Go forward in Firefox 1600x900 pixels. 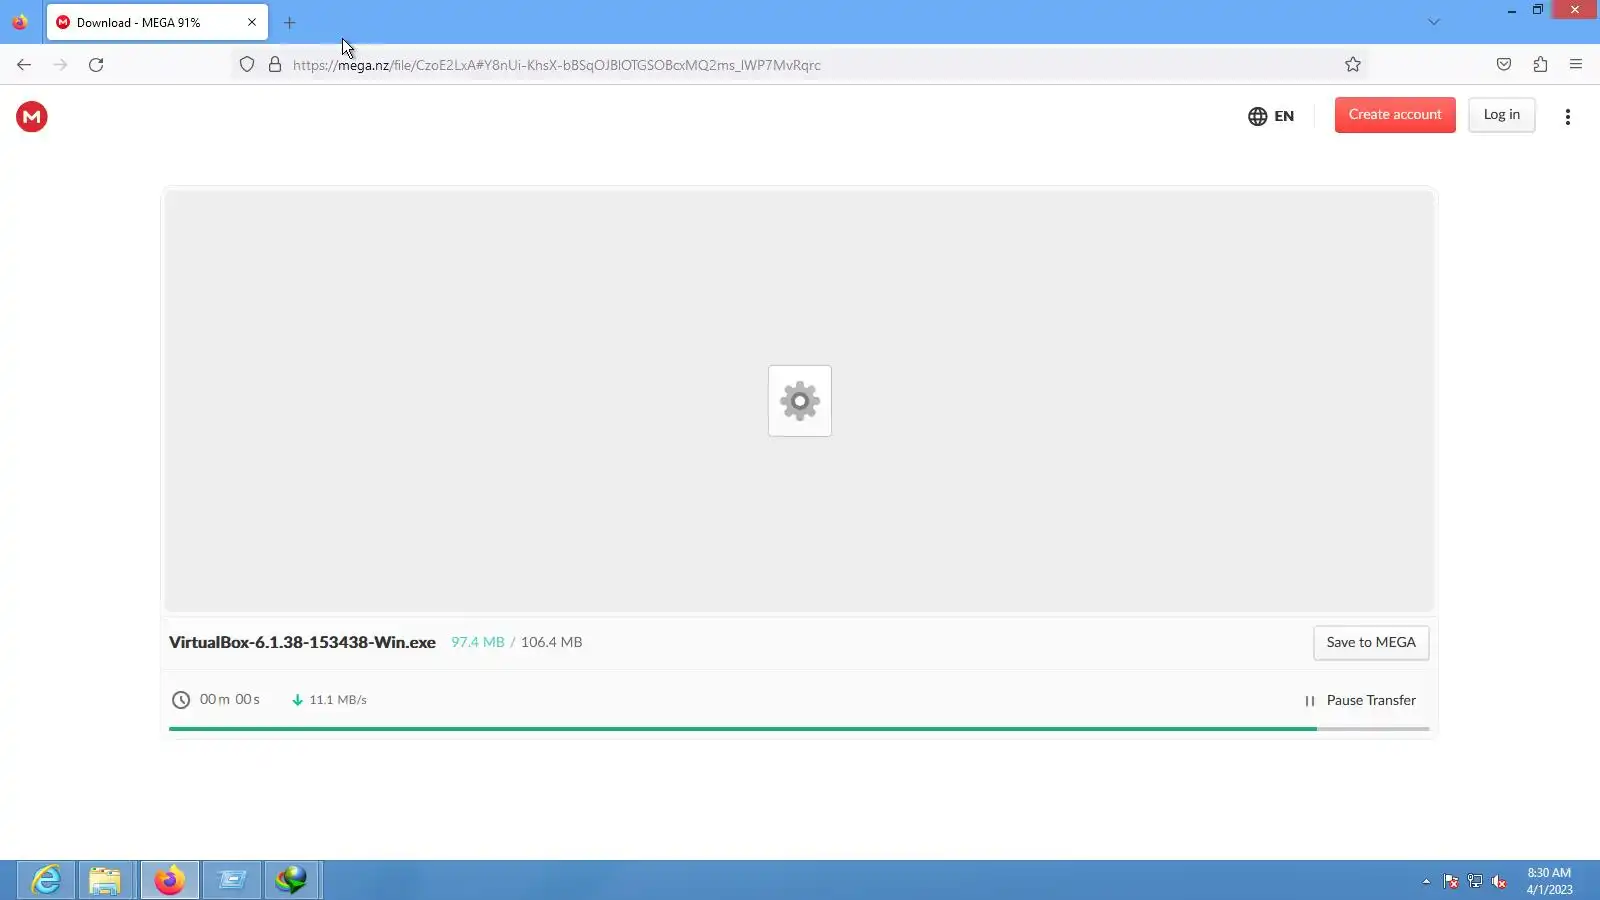coord(60,65)
